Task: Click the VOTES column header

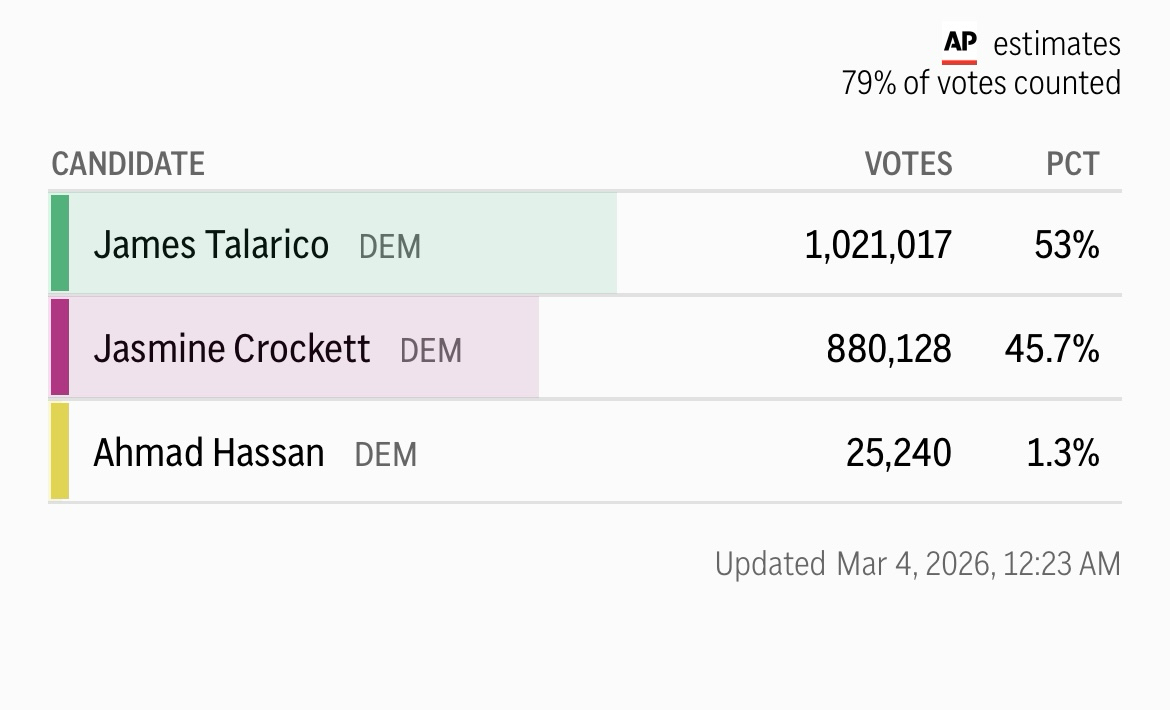Action: (908, 164)
